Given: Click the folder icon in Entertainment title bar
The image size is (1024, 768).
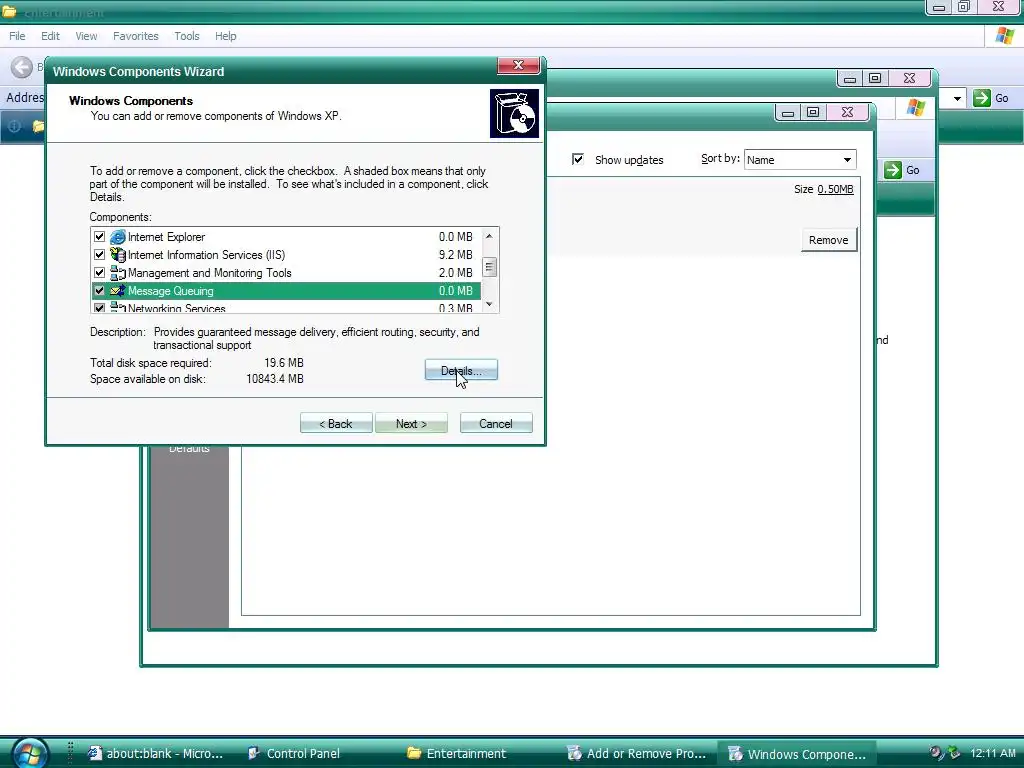Looking at the screenshot, I should [x=9, y=11].
